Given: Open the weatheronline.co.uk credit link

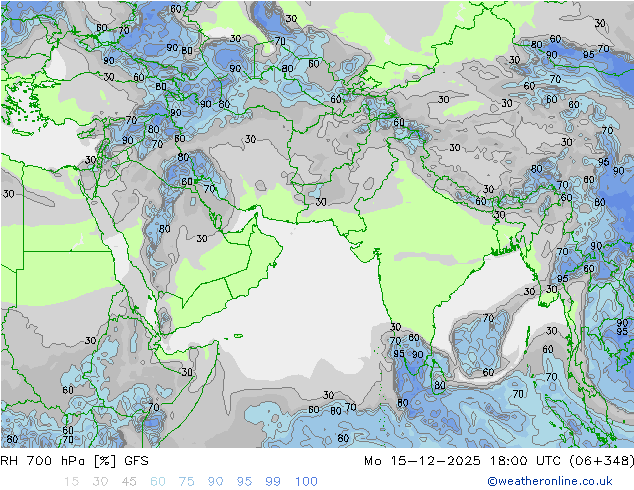Looking at the screenshot, I should (550, 481).
